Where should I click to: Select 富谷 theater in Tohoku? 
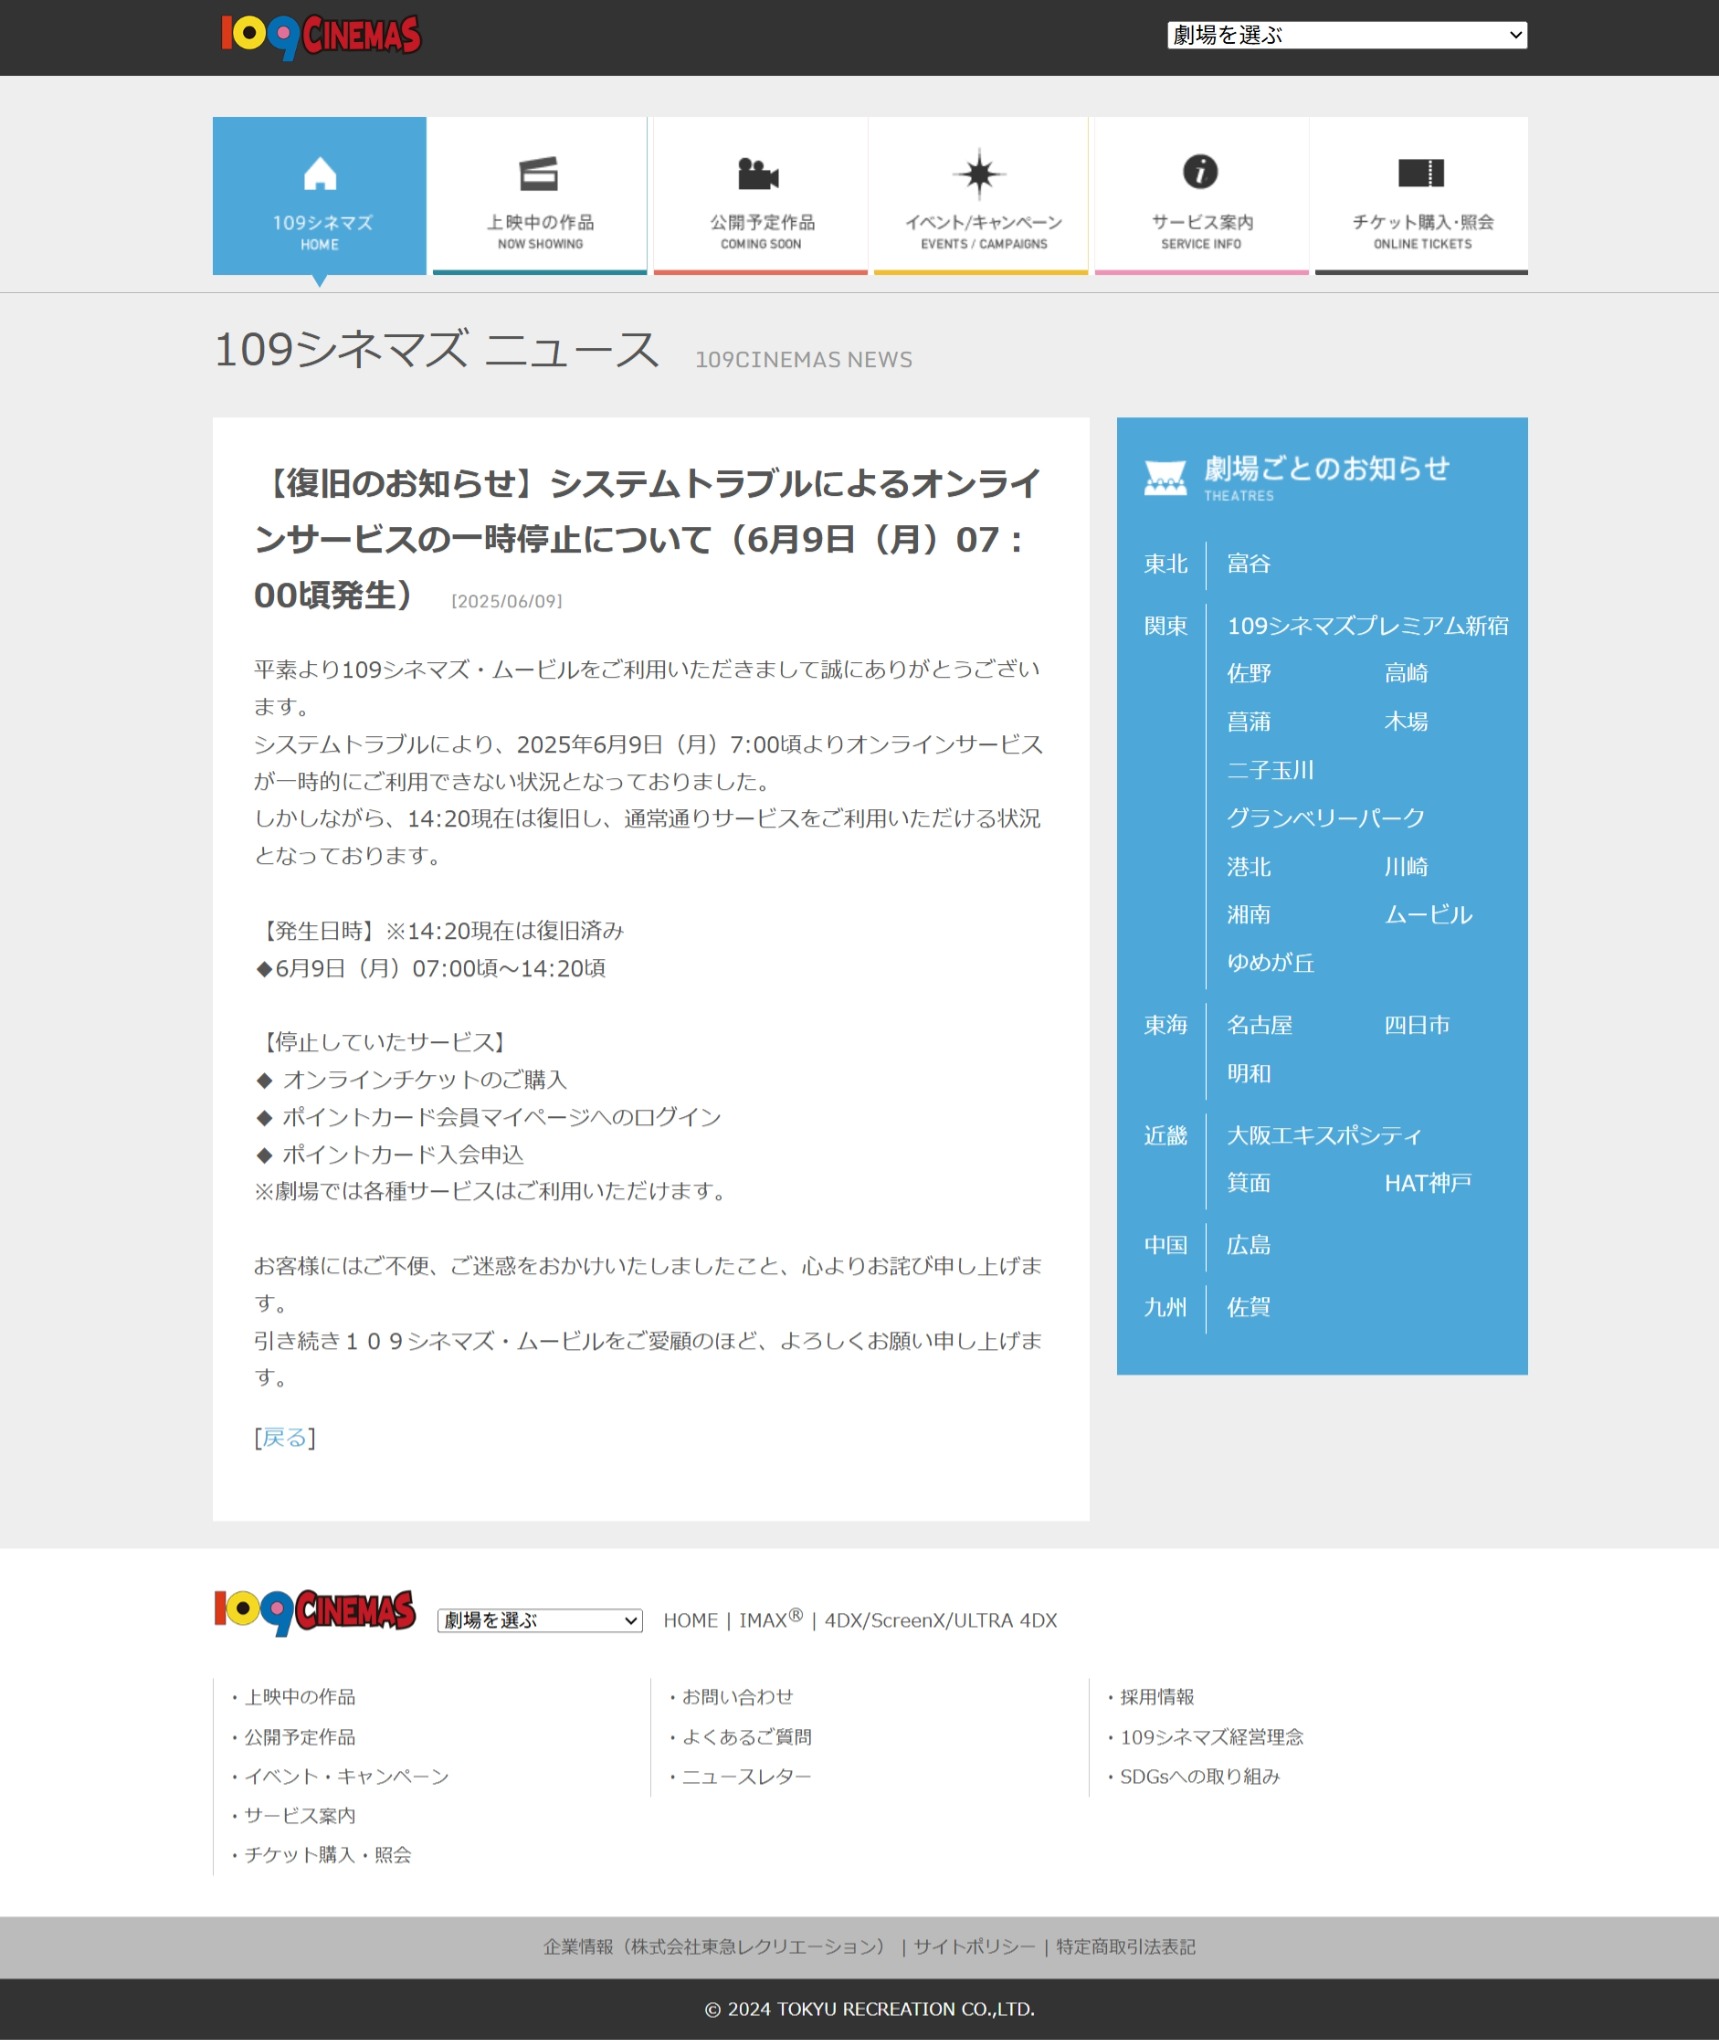(x=1249, y=564)
